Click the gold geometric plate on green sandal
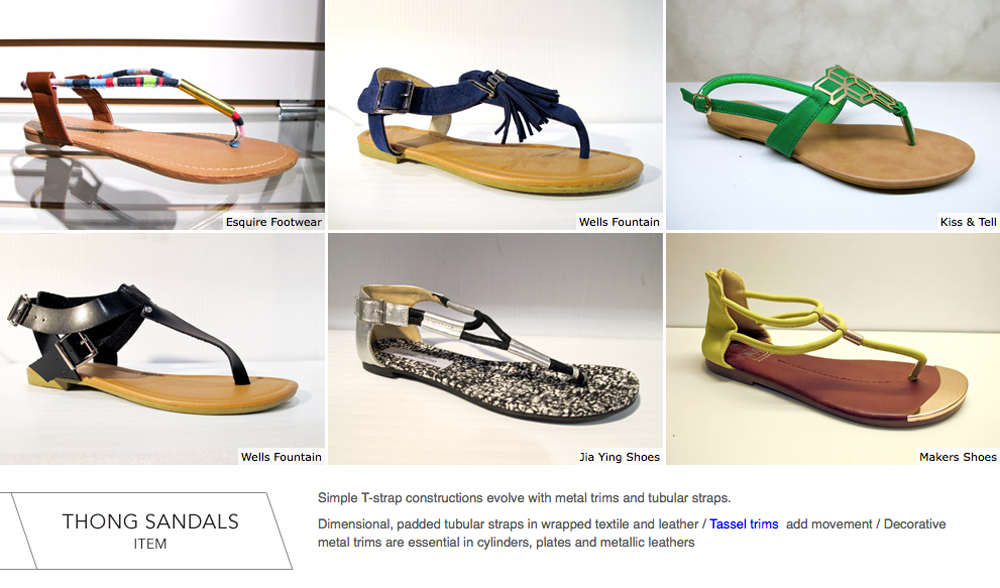 coord(855,88)
